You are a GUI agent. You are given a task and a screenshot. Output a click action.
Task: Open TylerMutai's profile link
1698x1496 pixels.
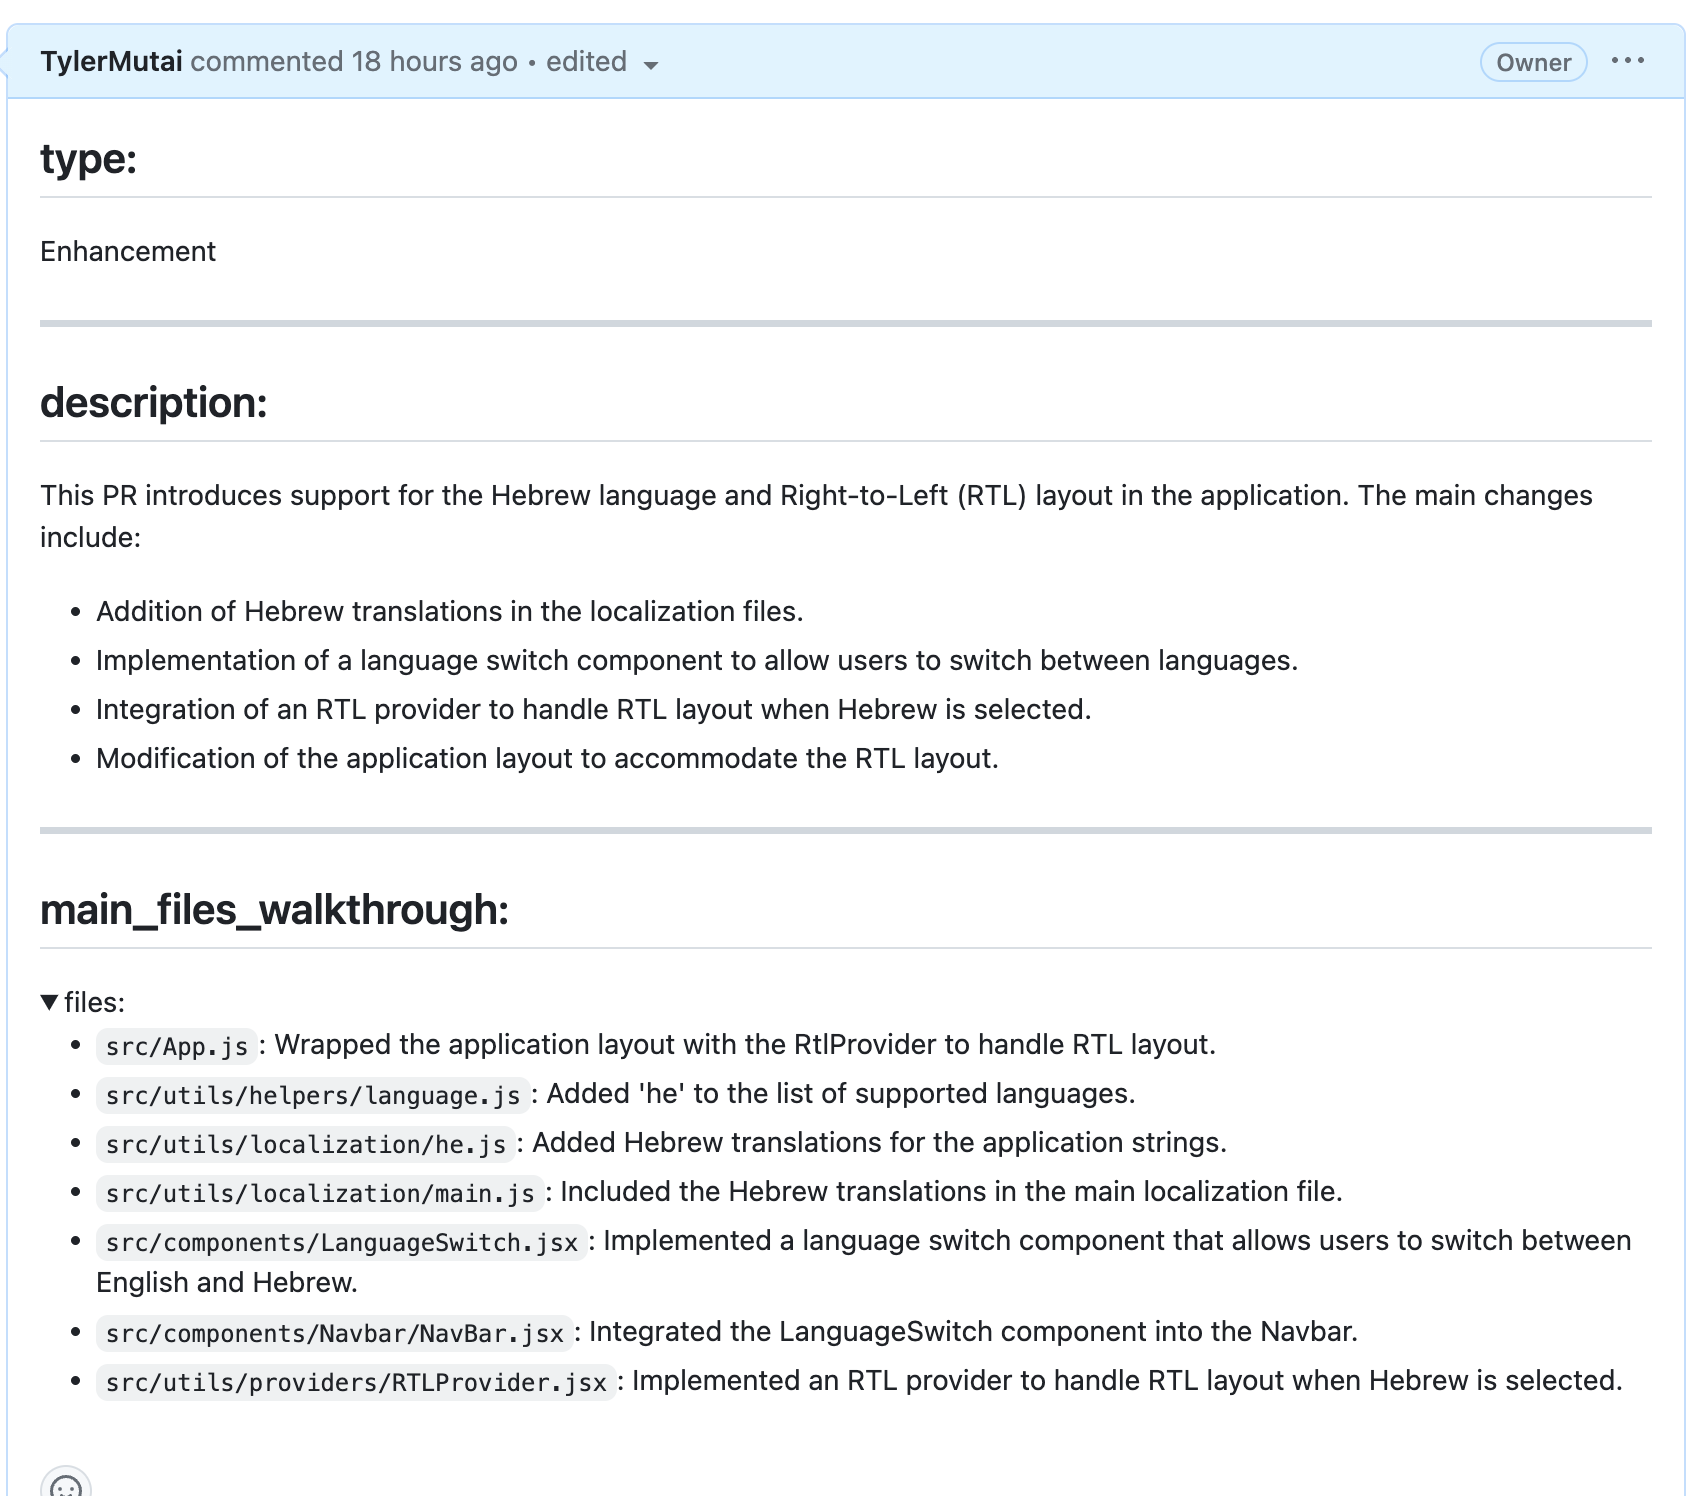(111, 62)
